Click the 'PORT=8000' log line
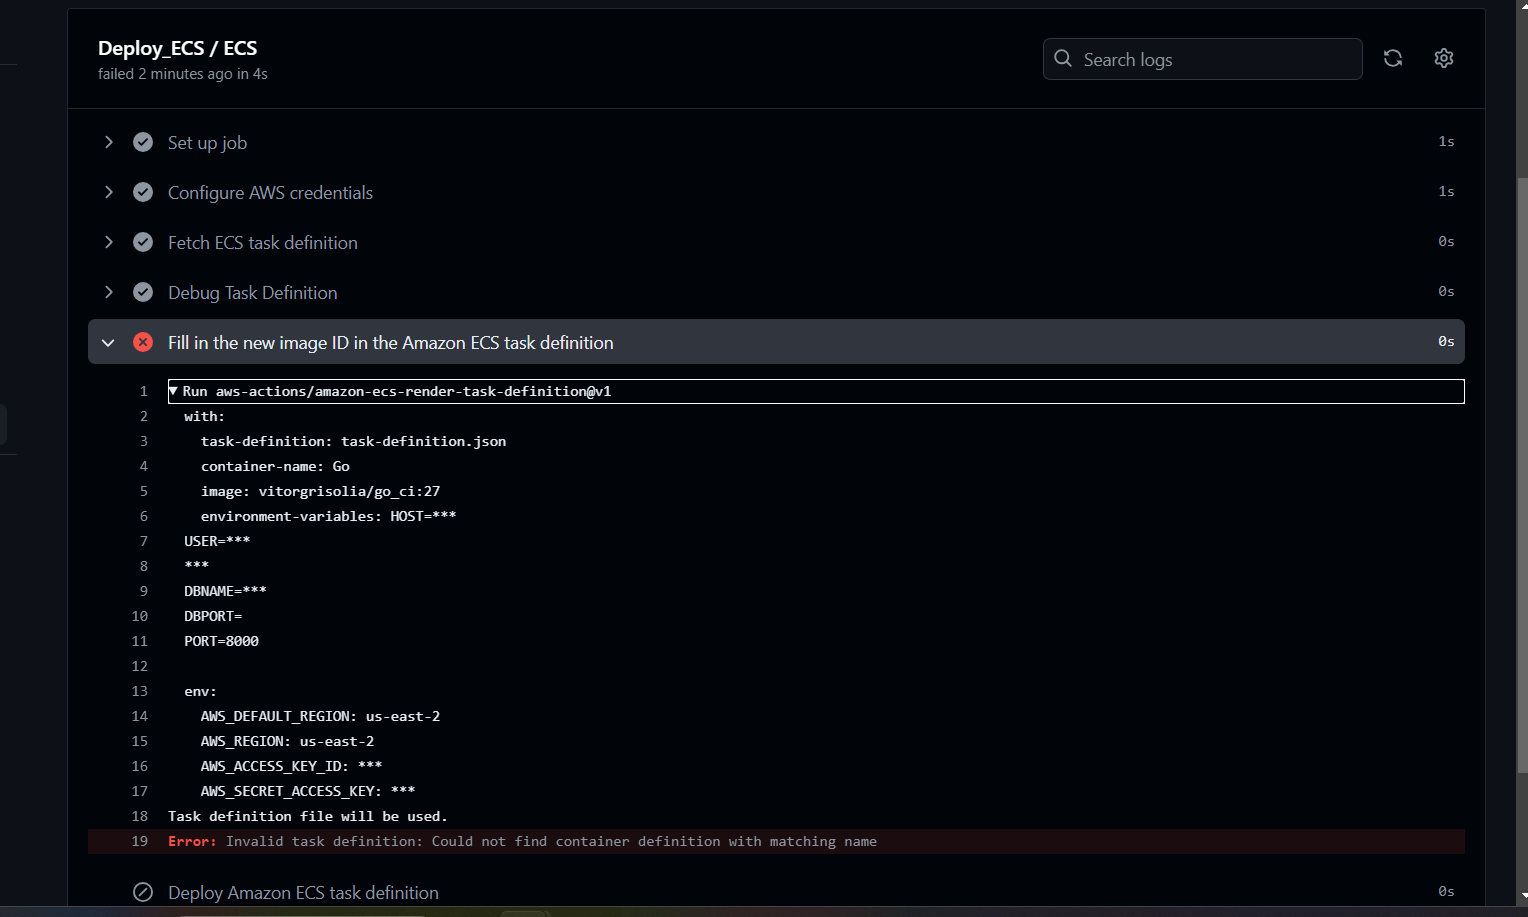This screenshot has width=1528, height=917. point(221,641)
